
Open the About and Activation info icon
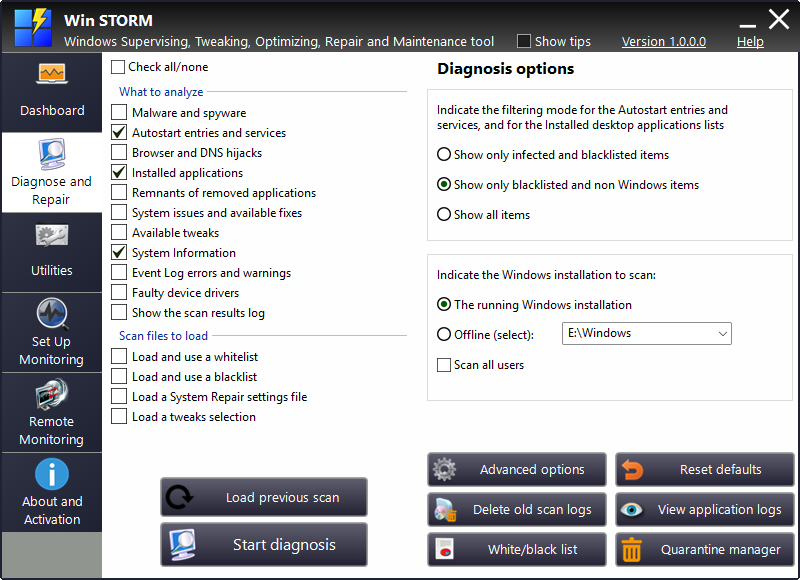click(x=52, y=474)
